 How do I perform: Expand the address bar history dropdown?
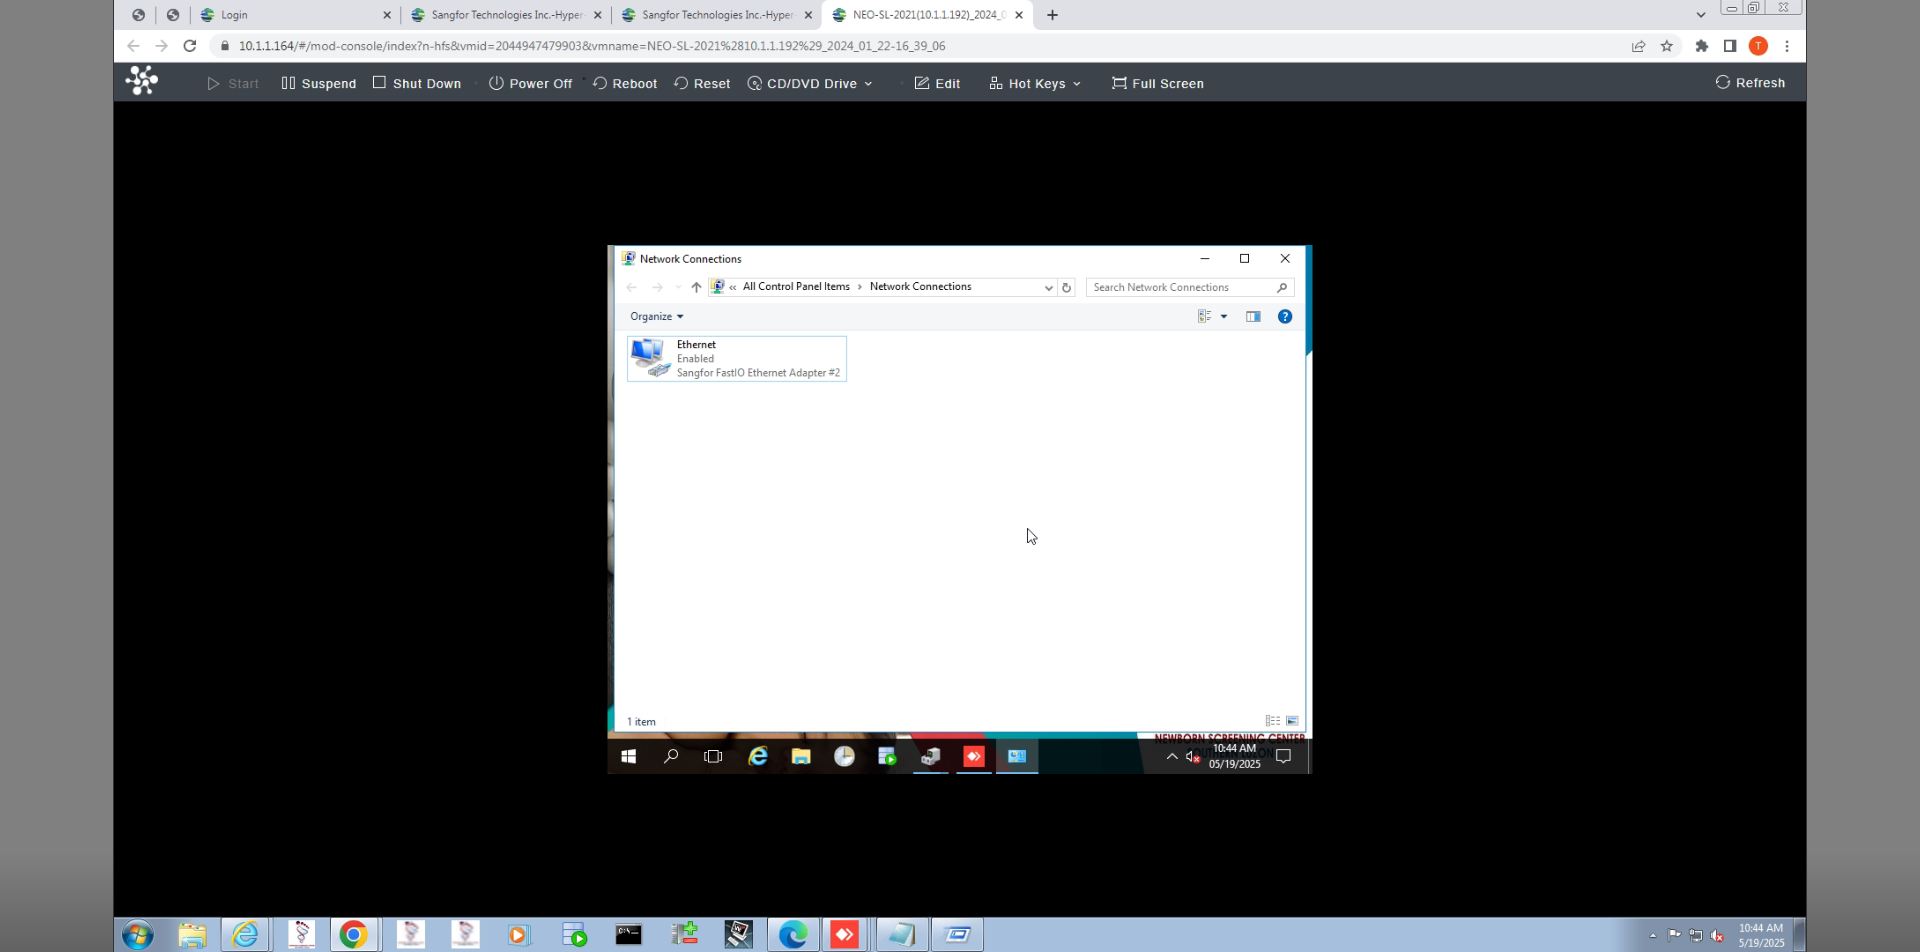coord(1048,287)
